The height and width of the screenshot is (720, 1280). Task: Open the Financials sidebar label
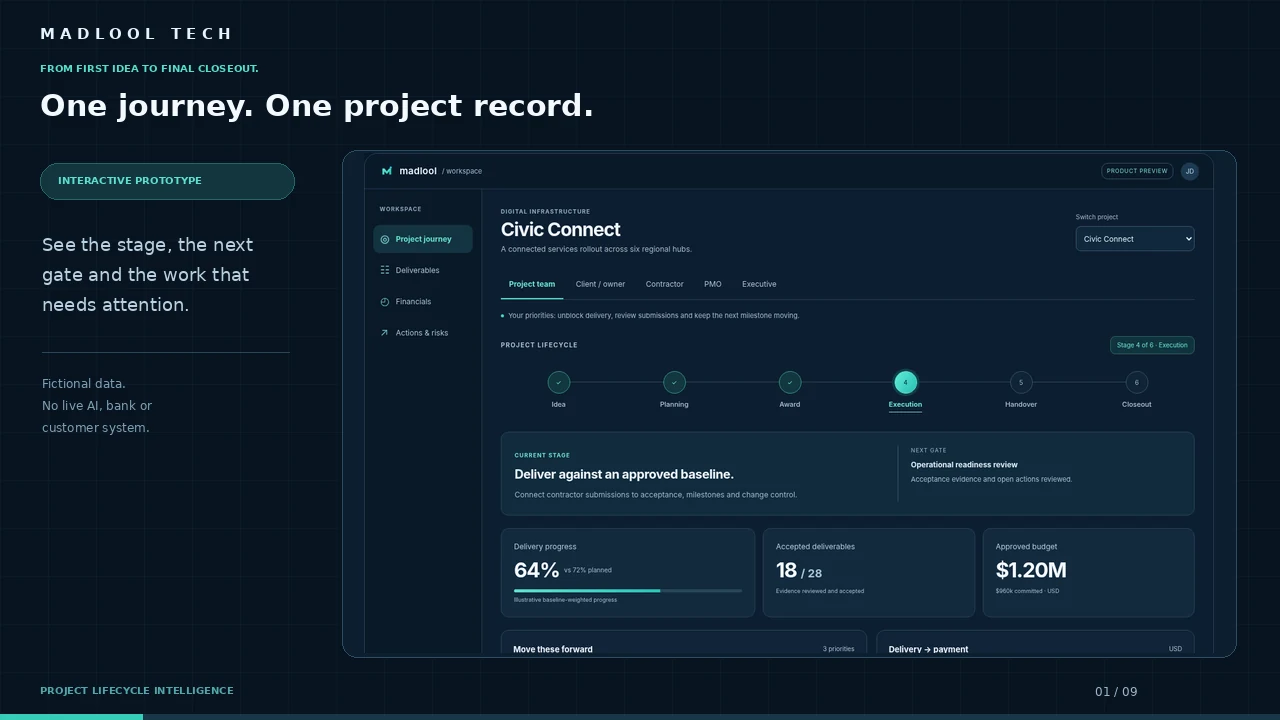[x=413, y=302]
